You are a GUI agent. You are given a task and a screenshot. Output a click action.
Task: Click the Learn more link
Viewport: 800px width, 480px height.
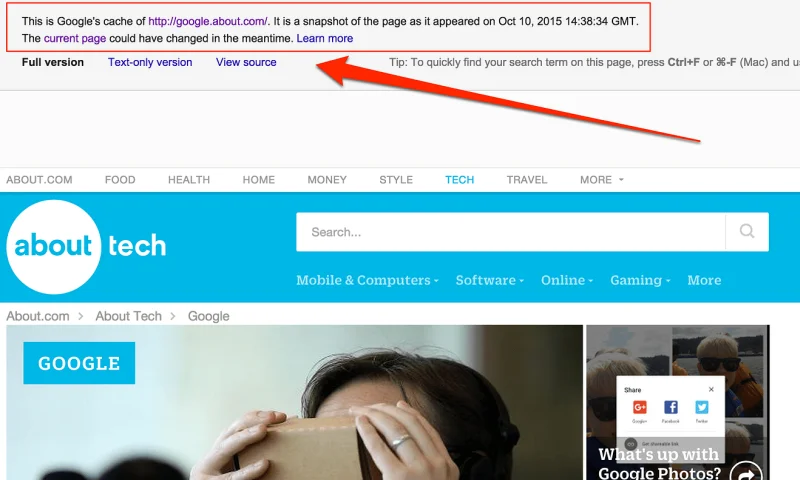(x=325, y=38)
